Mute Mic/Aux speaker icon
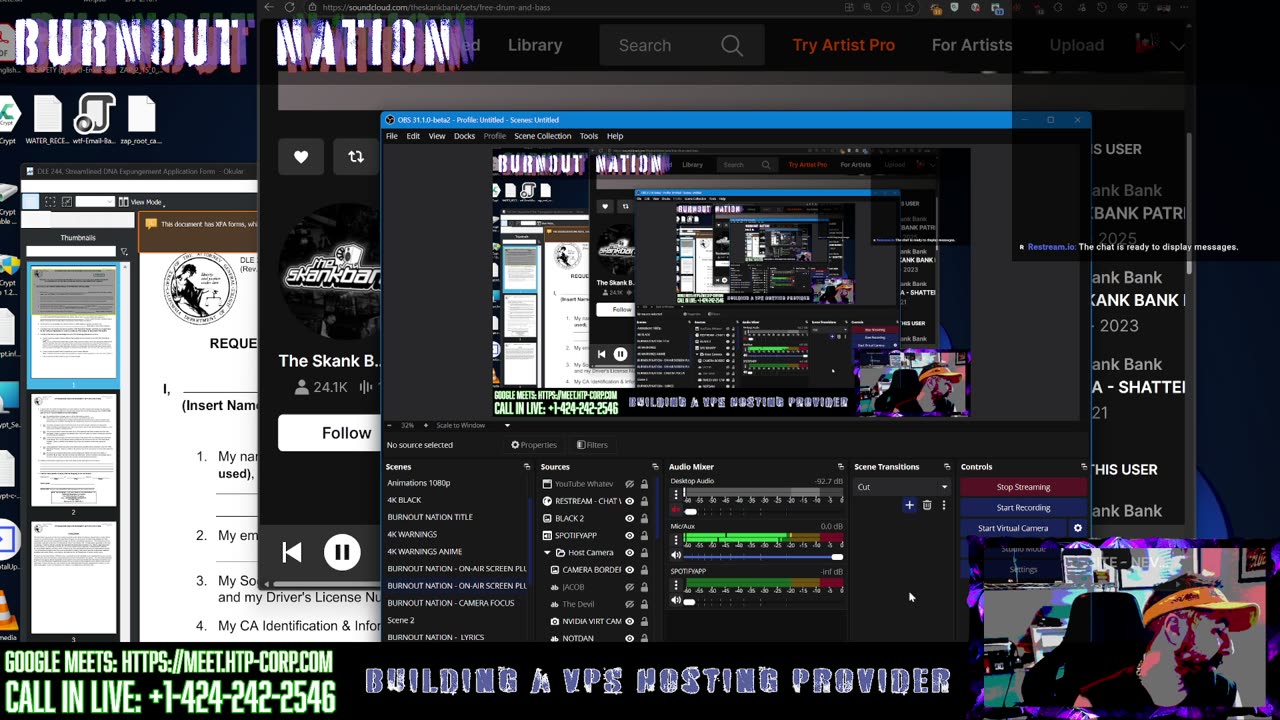Viewport: 1280px width, 720px height. pos(676,556)
